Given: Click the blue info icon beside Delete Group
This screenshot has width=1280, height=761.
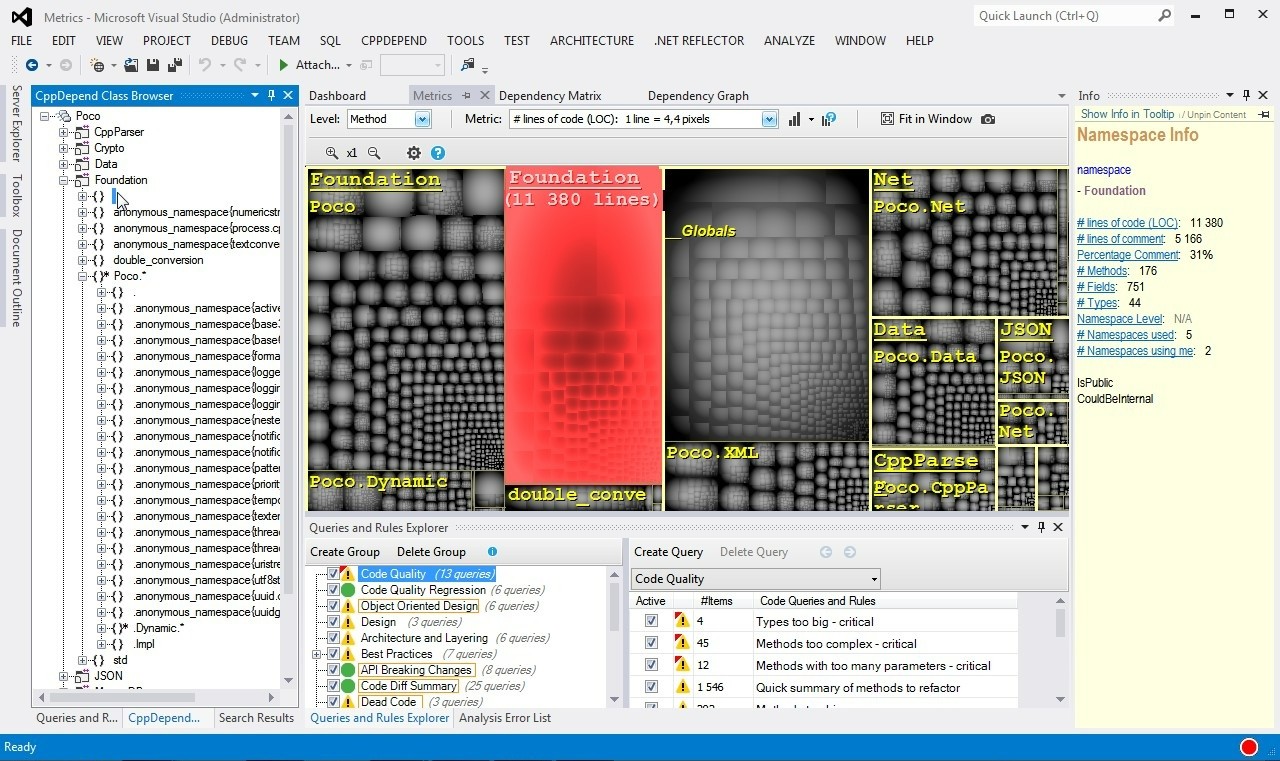Looking at the screenshot, I should (491, 551).
